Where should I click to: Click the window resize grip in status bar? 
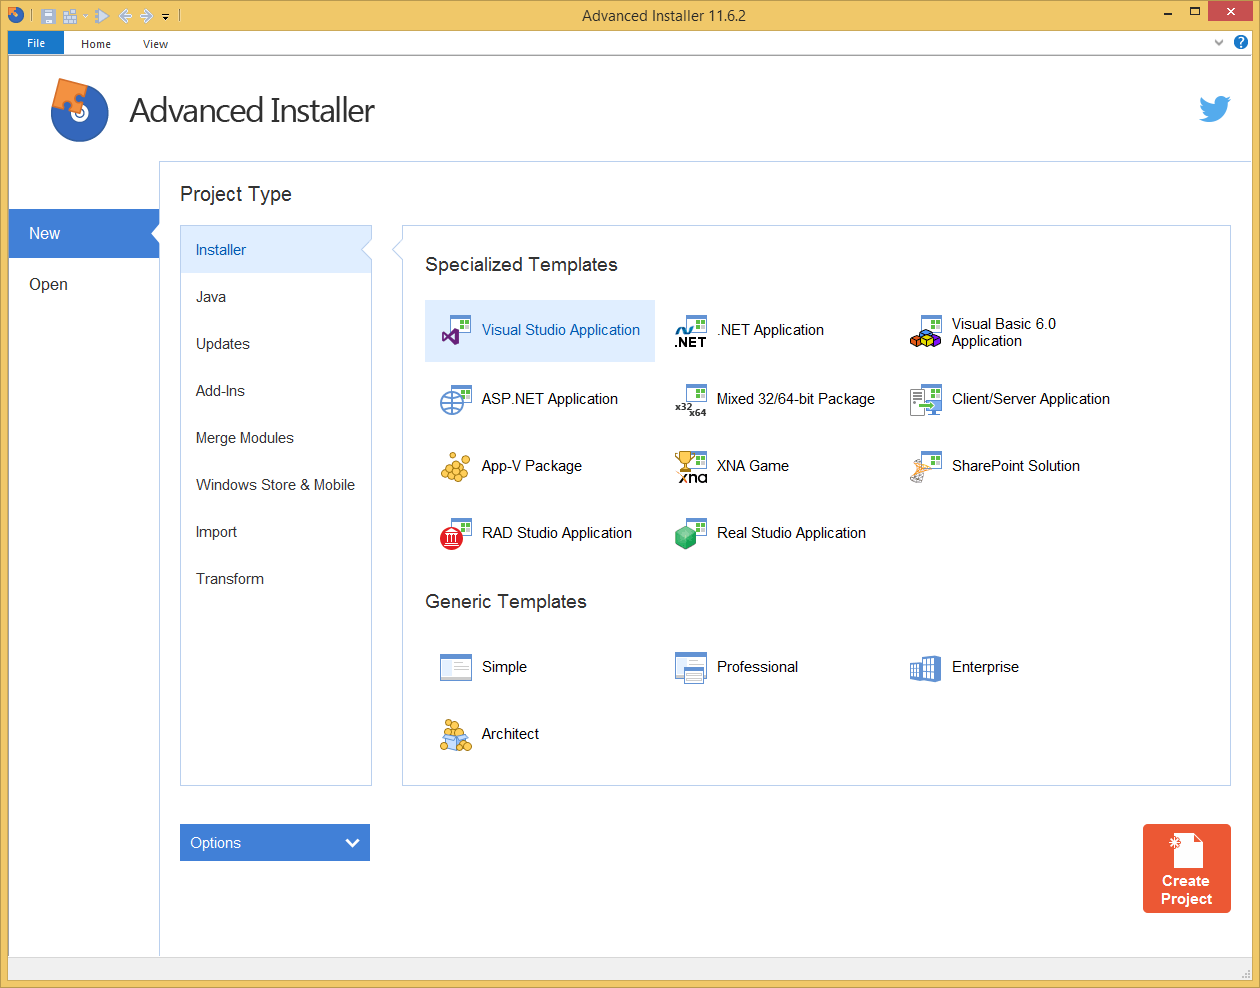[x=1245, y=974]
